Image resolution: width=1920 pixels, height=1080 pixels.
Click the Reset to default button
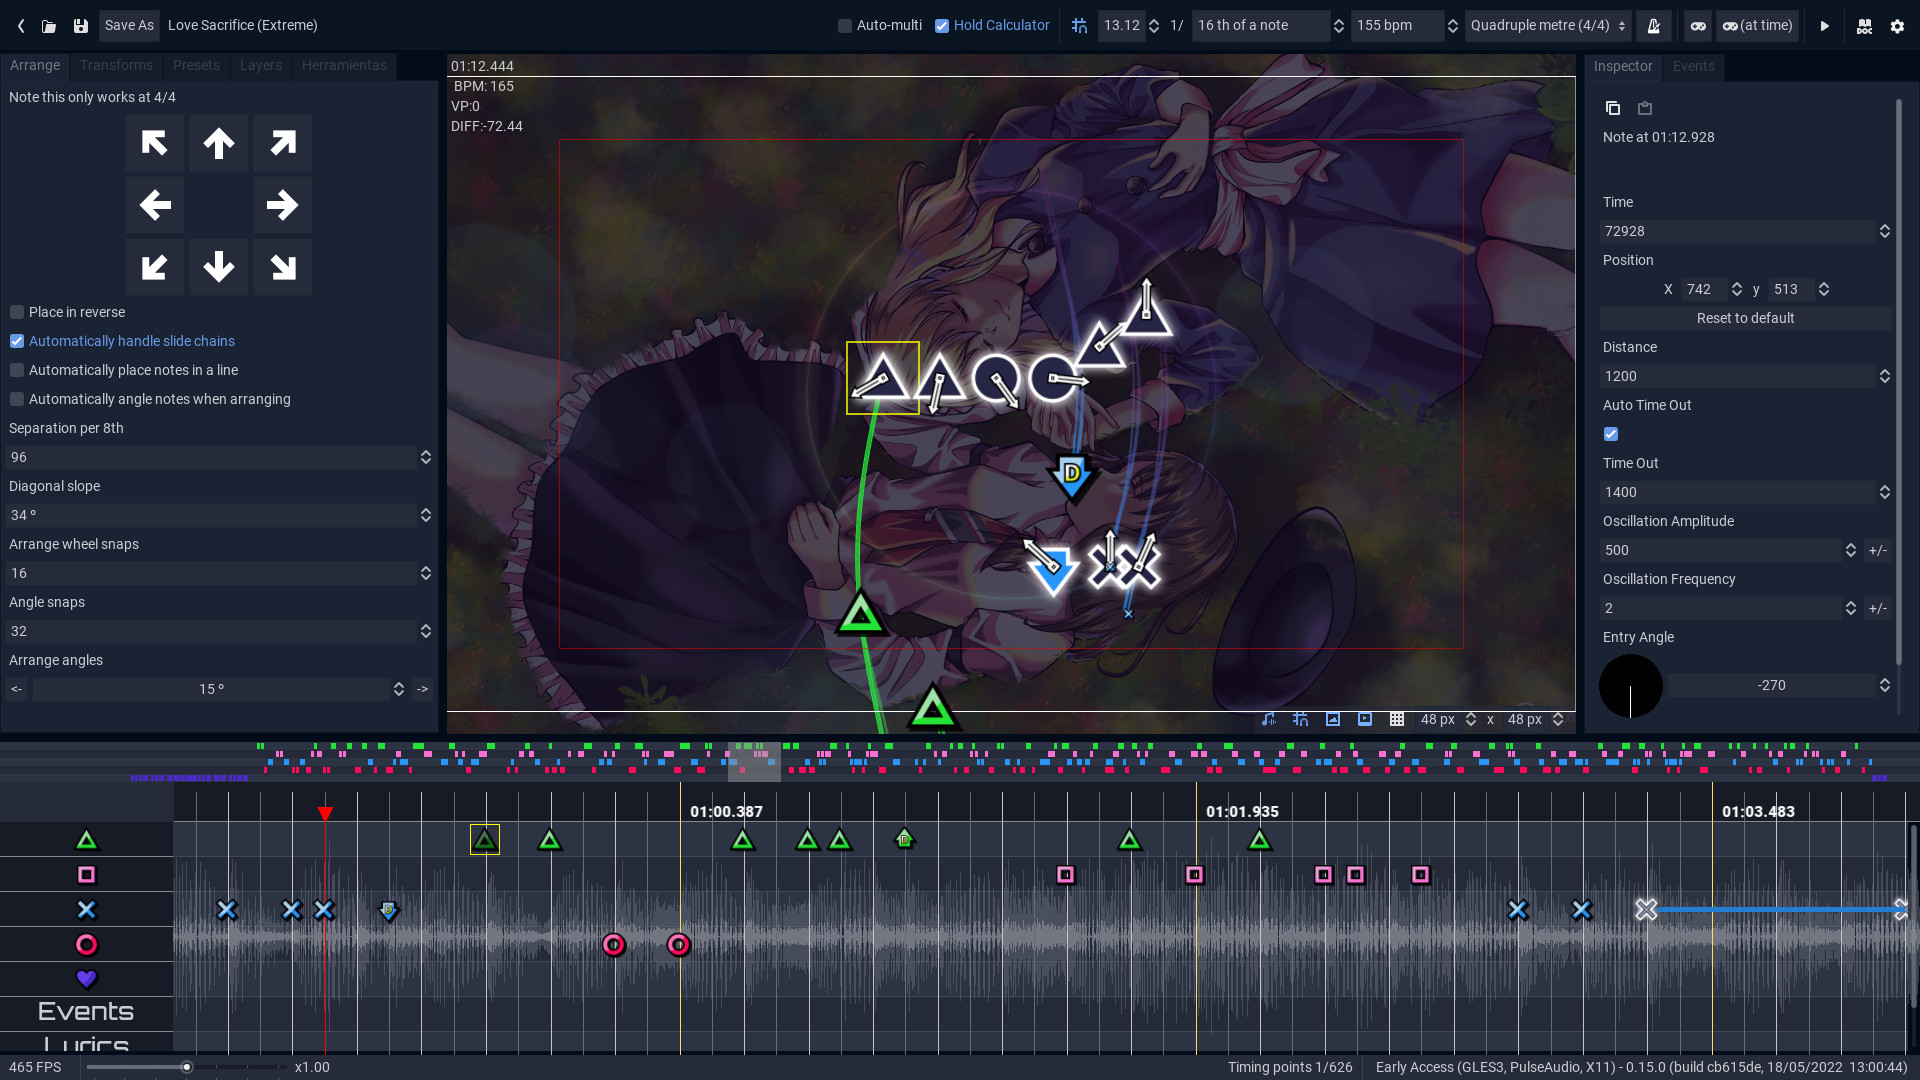coord(1745,317)
